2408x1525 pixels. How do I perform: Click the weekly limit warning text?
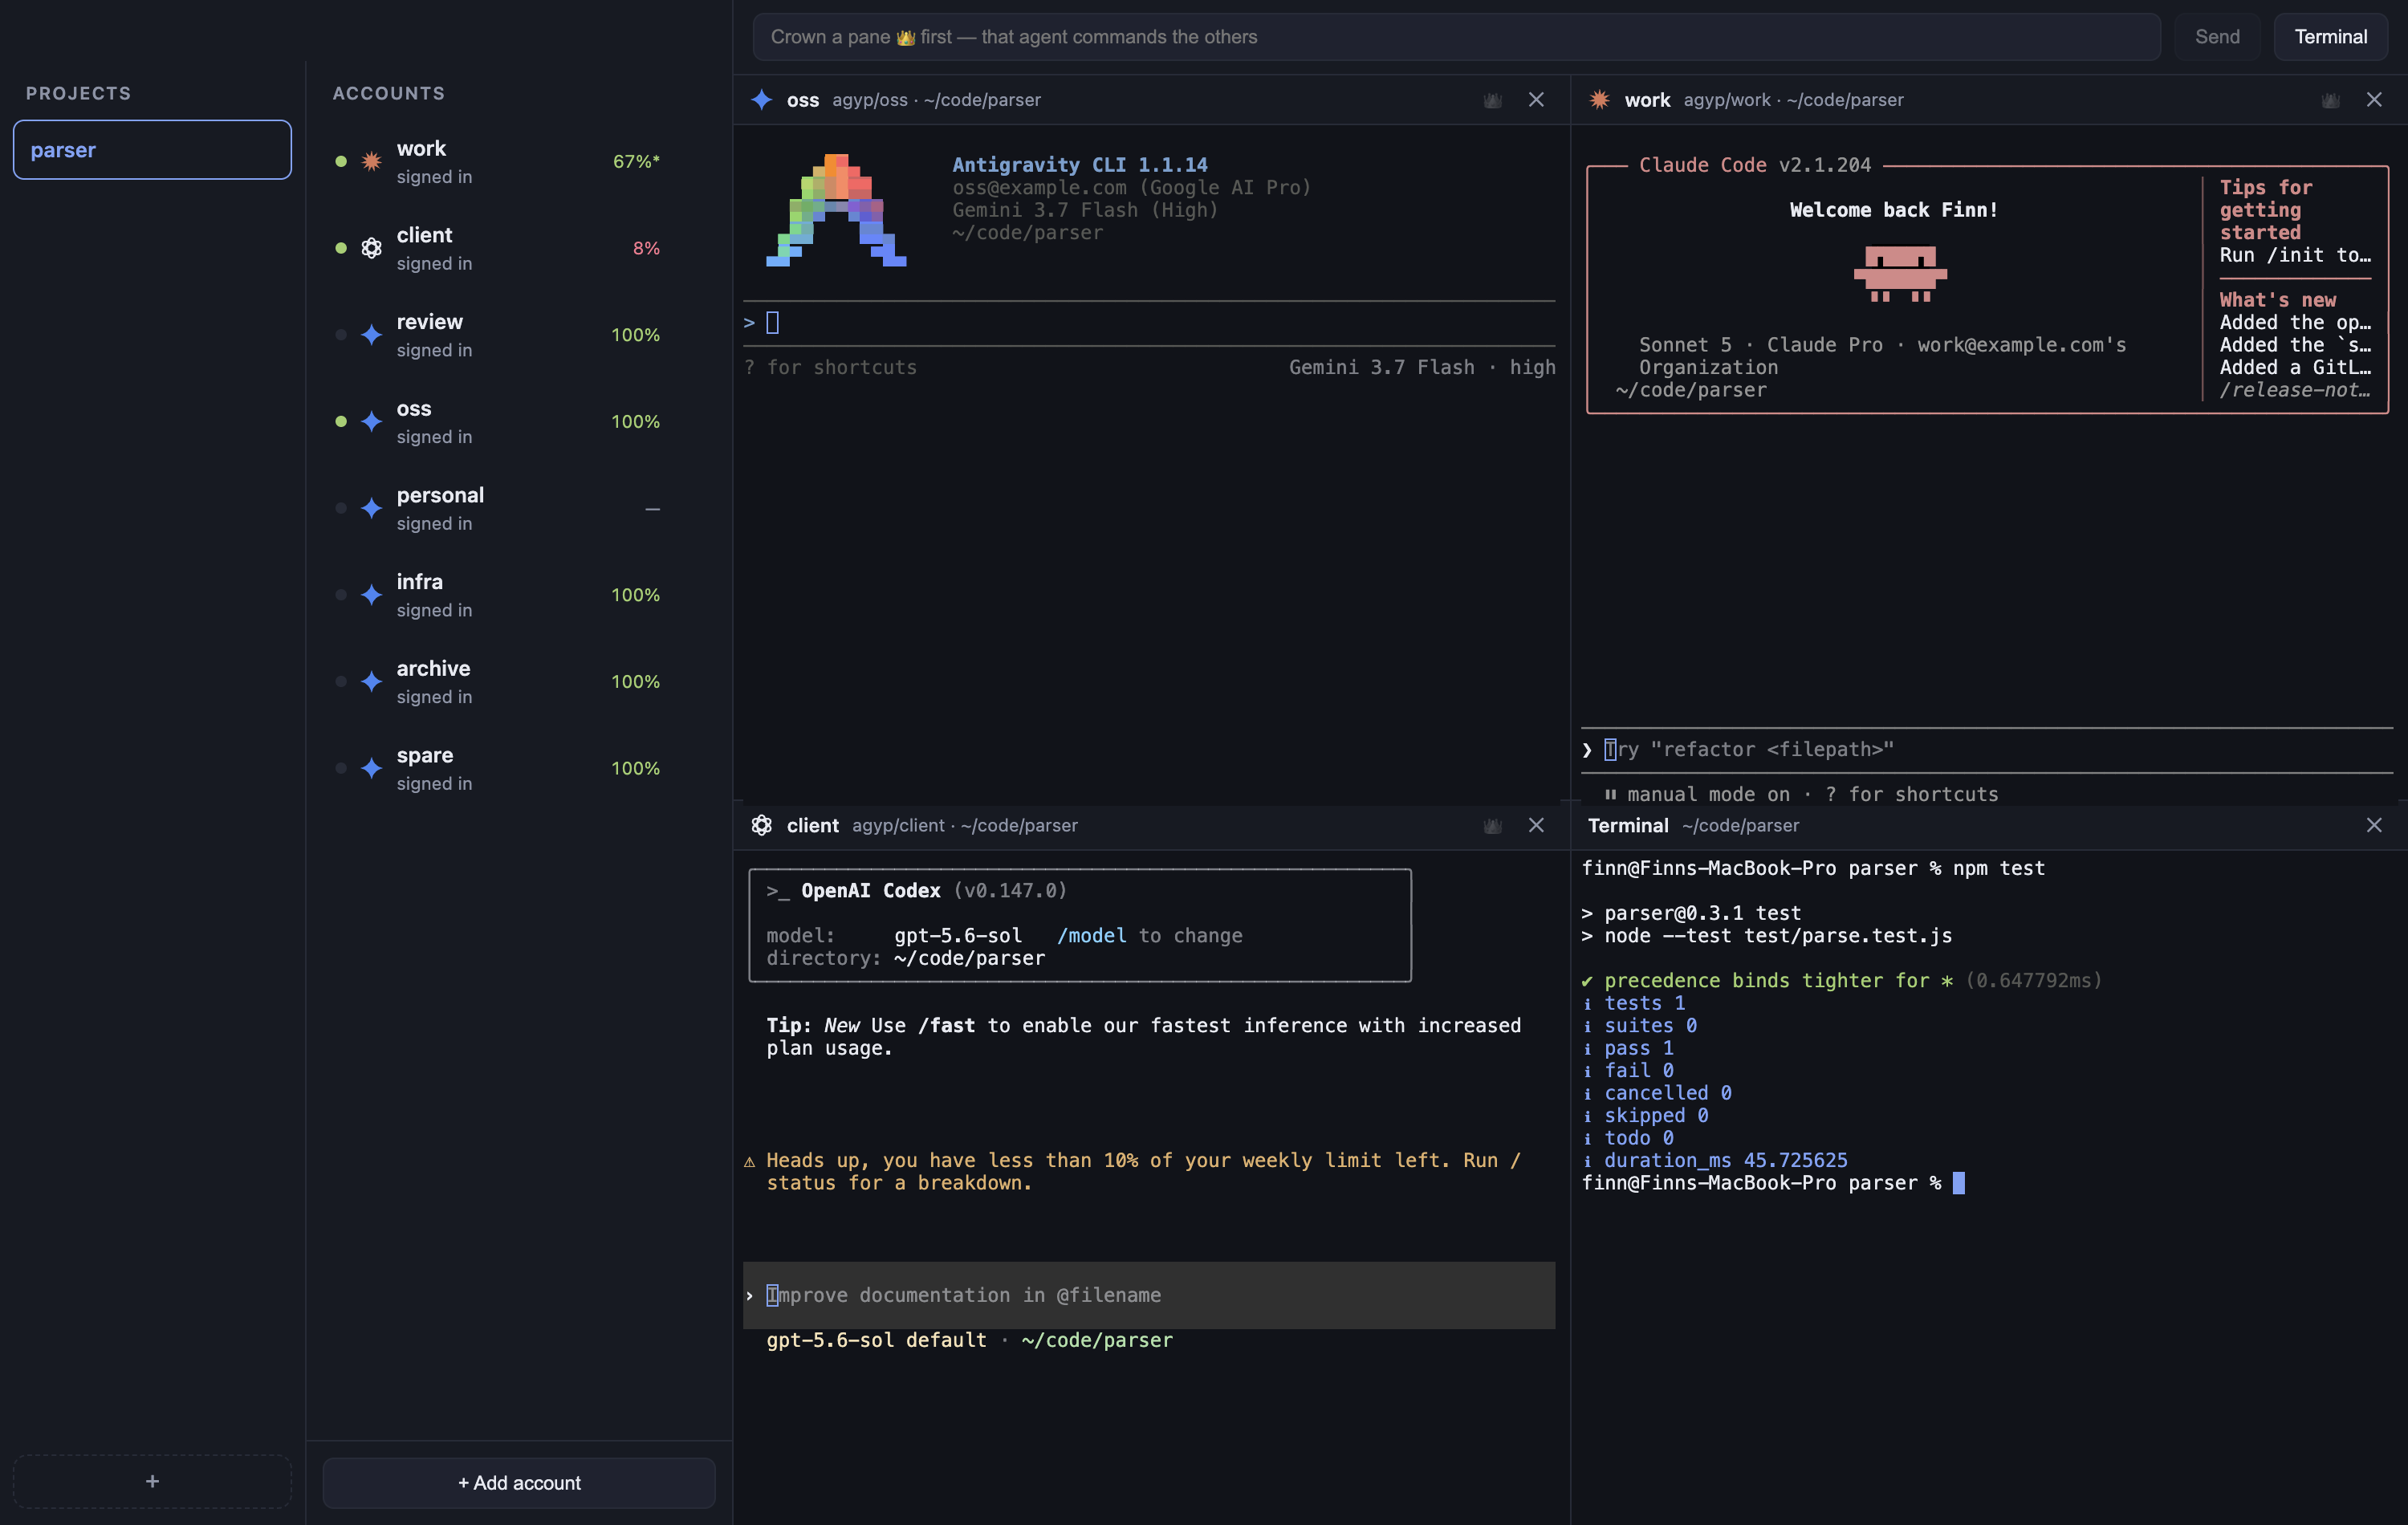click(1132, 1172)
